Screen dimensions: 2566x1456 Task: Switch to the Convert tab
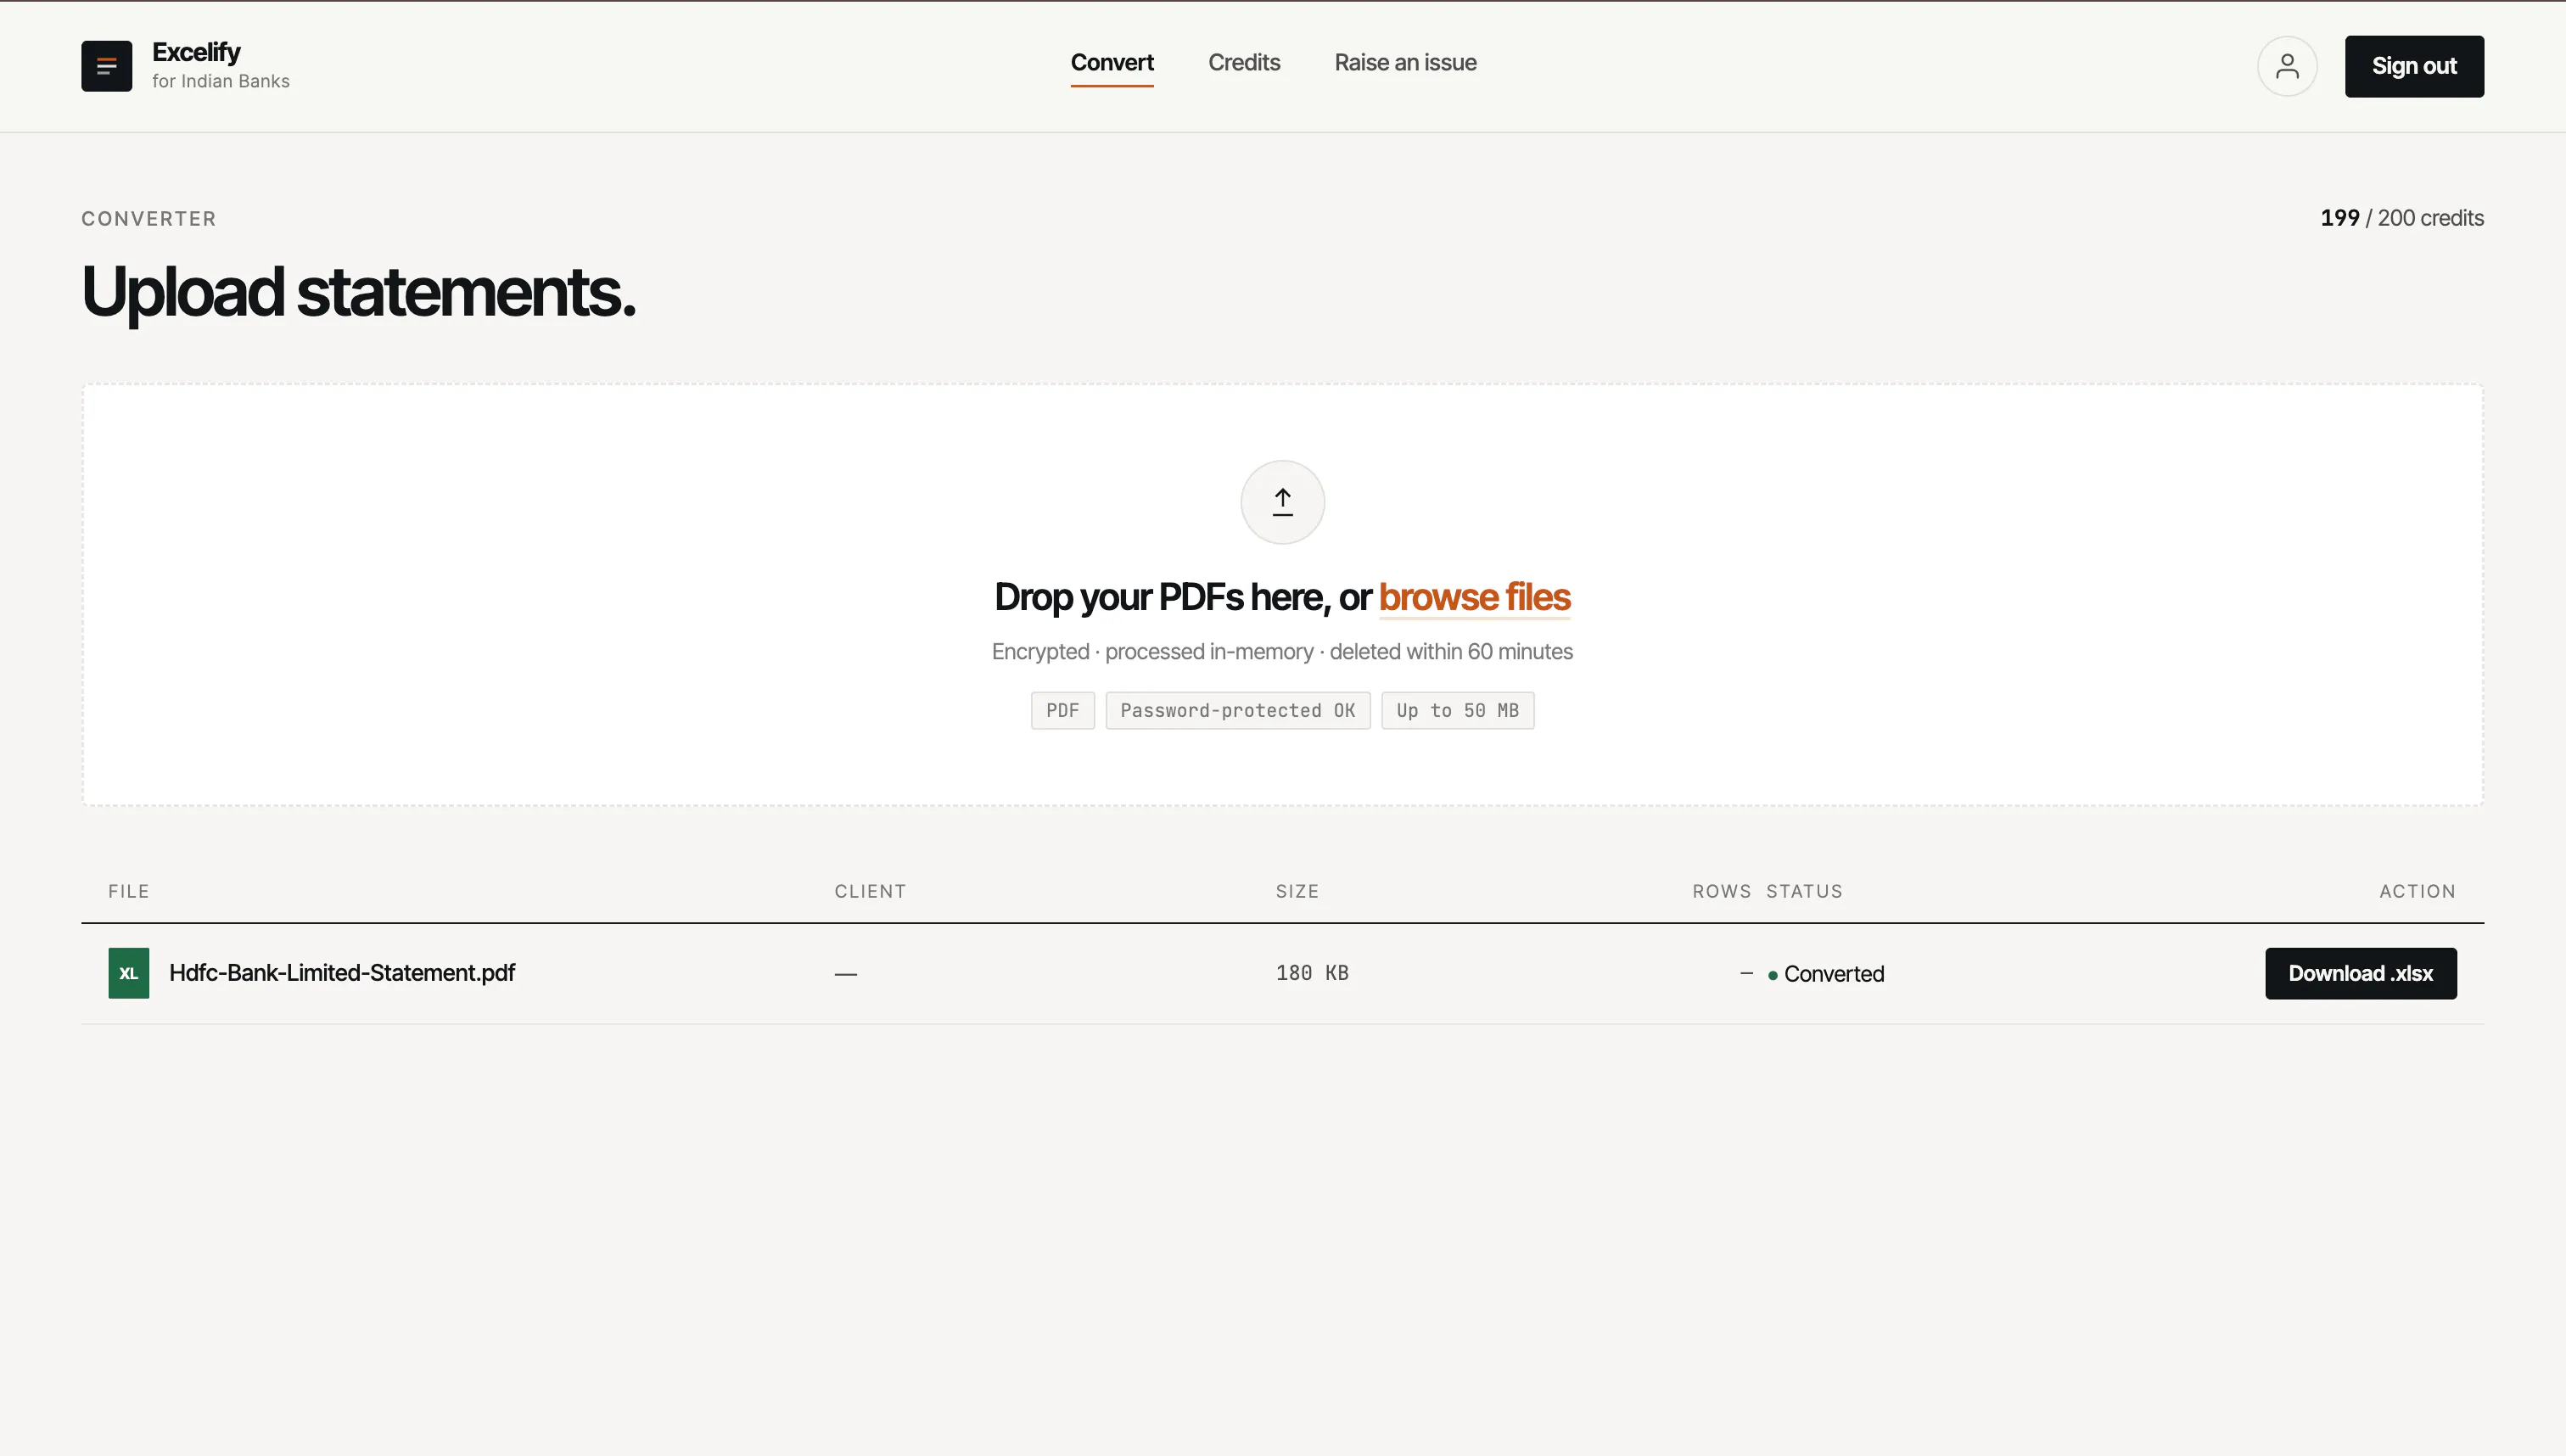click(1112, 62)
